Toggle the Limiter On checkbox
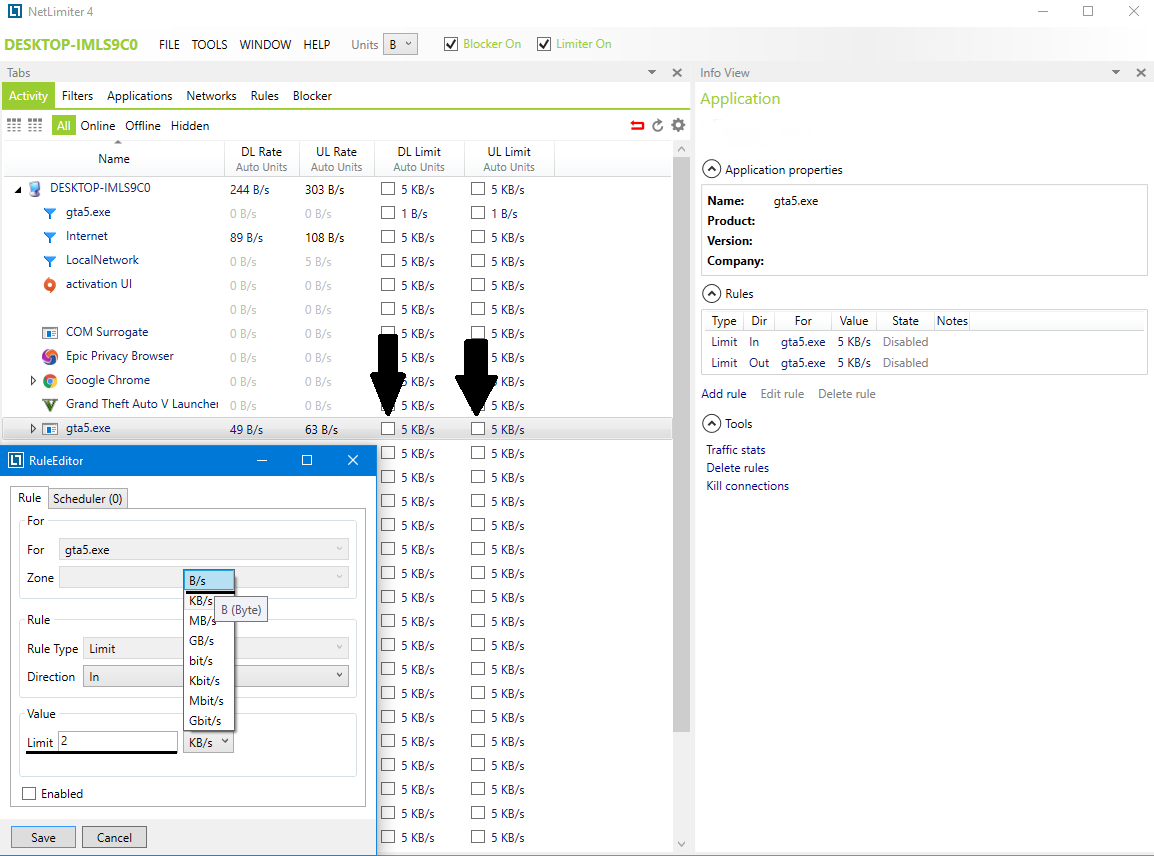The image size is (1154, 856). pyautogui.click(x=544, y=44)
